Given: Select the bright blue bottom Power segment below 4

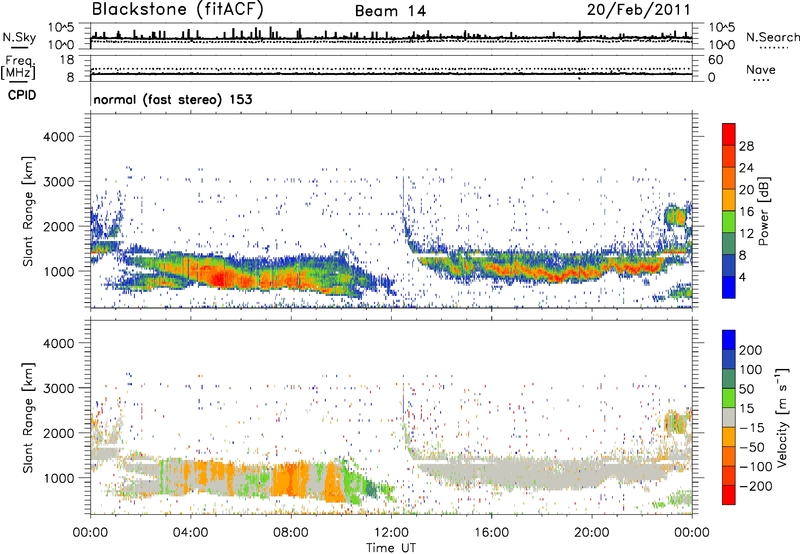Looking at the screenshot, I should click(729, 288).
